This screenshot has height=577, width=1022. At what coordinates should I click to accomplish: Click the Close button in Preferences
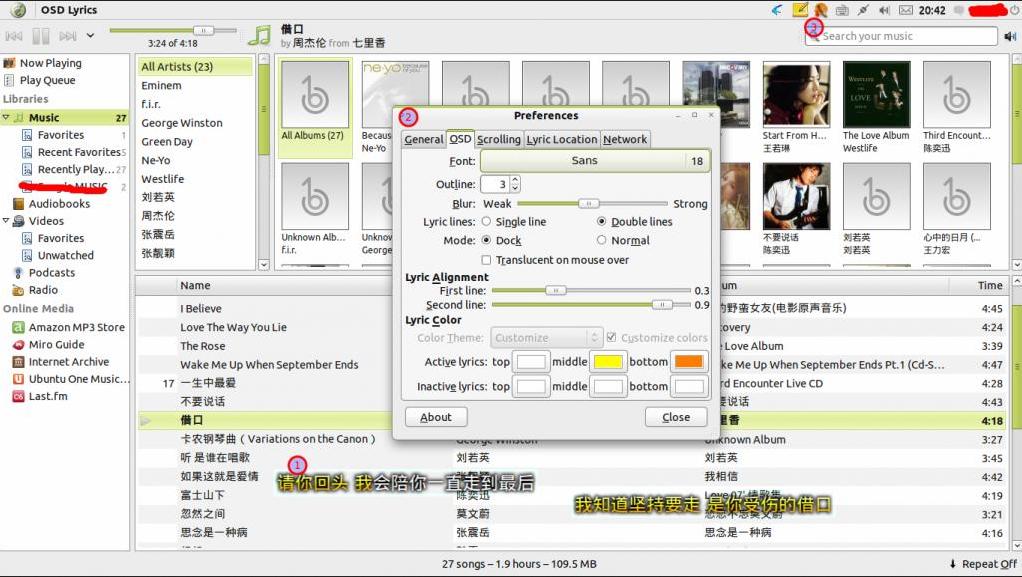(x=676, y=417)
